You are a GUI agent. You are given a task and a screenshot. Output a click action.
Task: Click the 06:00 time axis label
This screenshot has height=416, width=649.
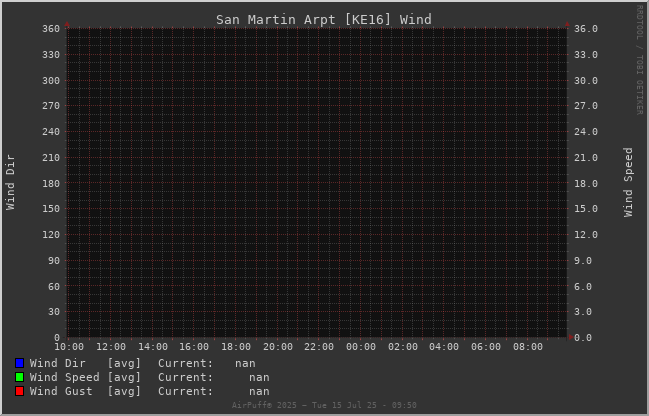486,347
